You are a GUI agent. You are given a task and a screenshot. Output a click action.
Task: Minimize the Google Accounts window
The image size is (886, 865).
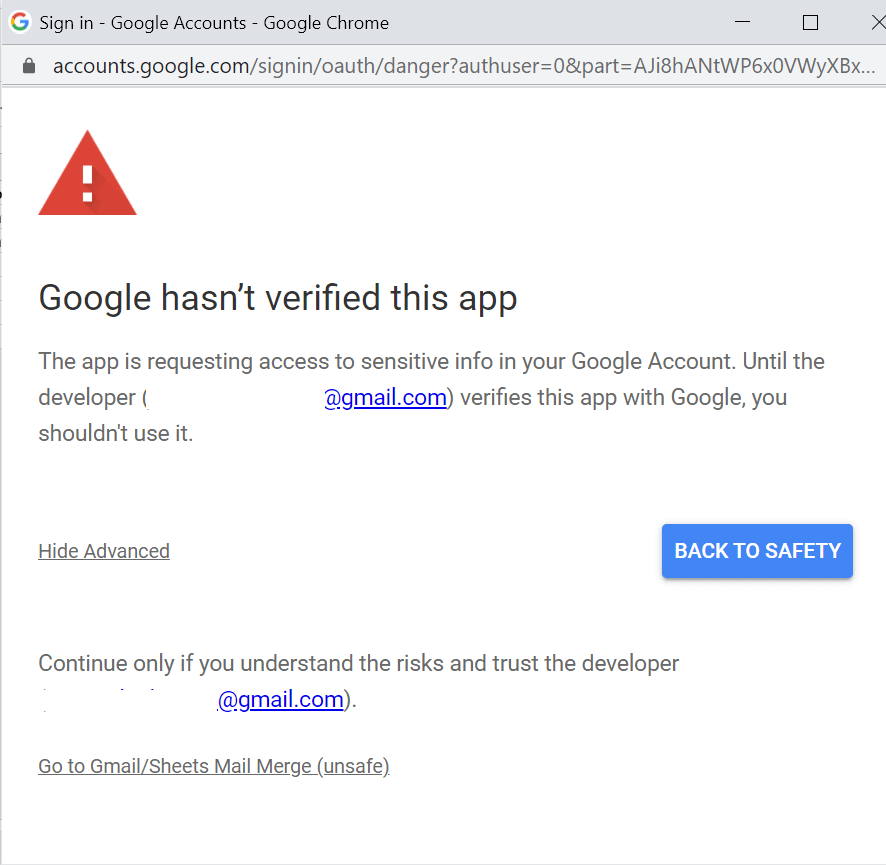point(743,22)
